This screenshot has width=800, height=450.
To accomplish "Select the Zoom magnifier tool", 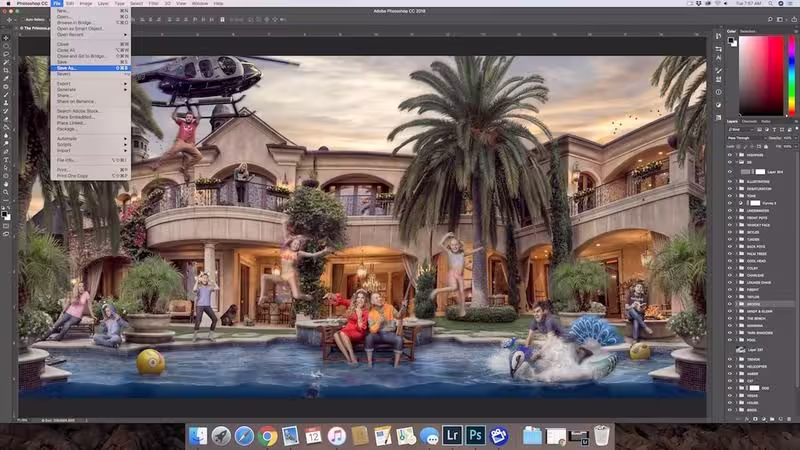I will point(6,192).
